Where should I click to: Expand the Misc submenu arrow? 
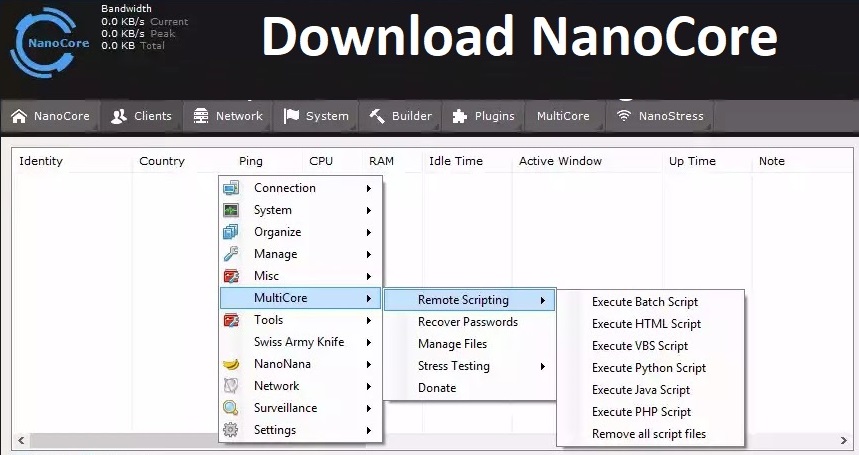369,277
